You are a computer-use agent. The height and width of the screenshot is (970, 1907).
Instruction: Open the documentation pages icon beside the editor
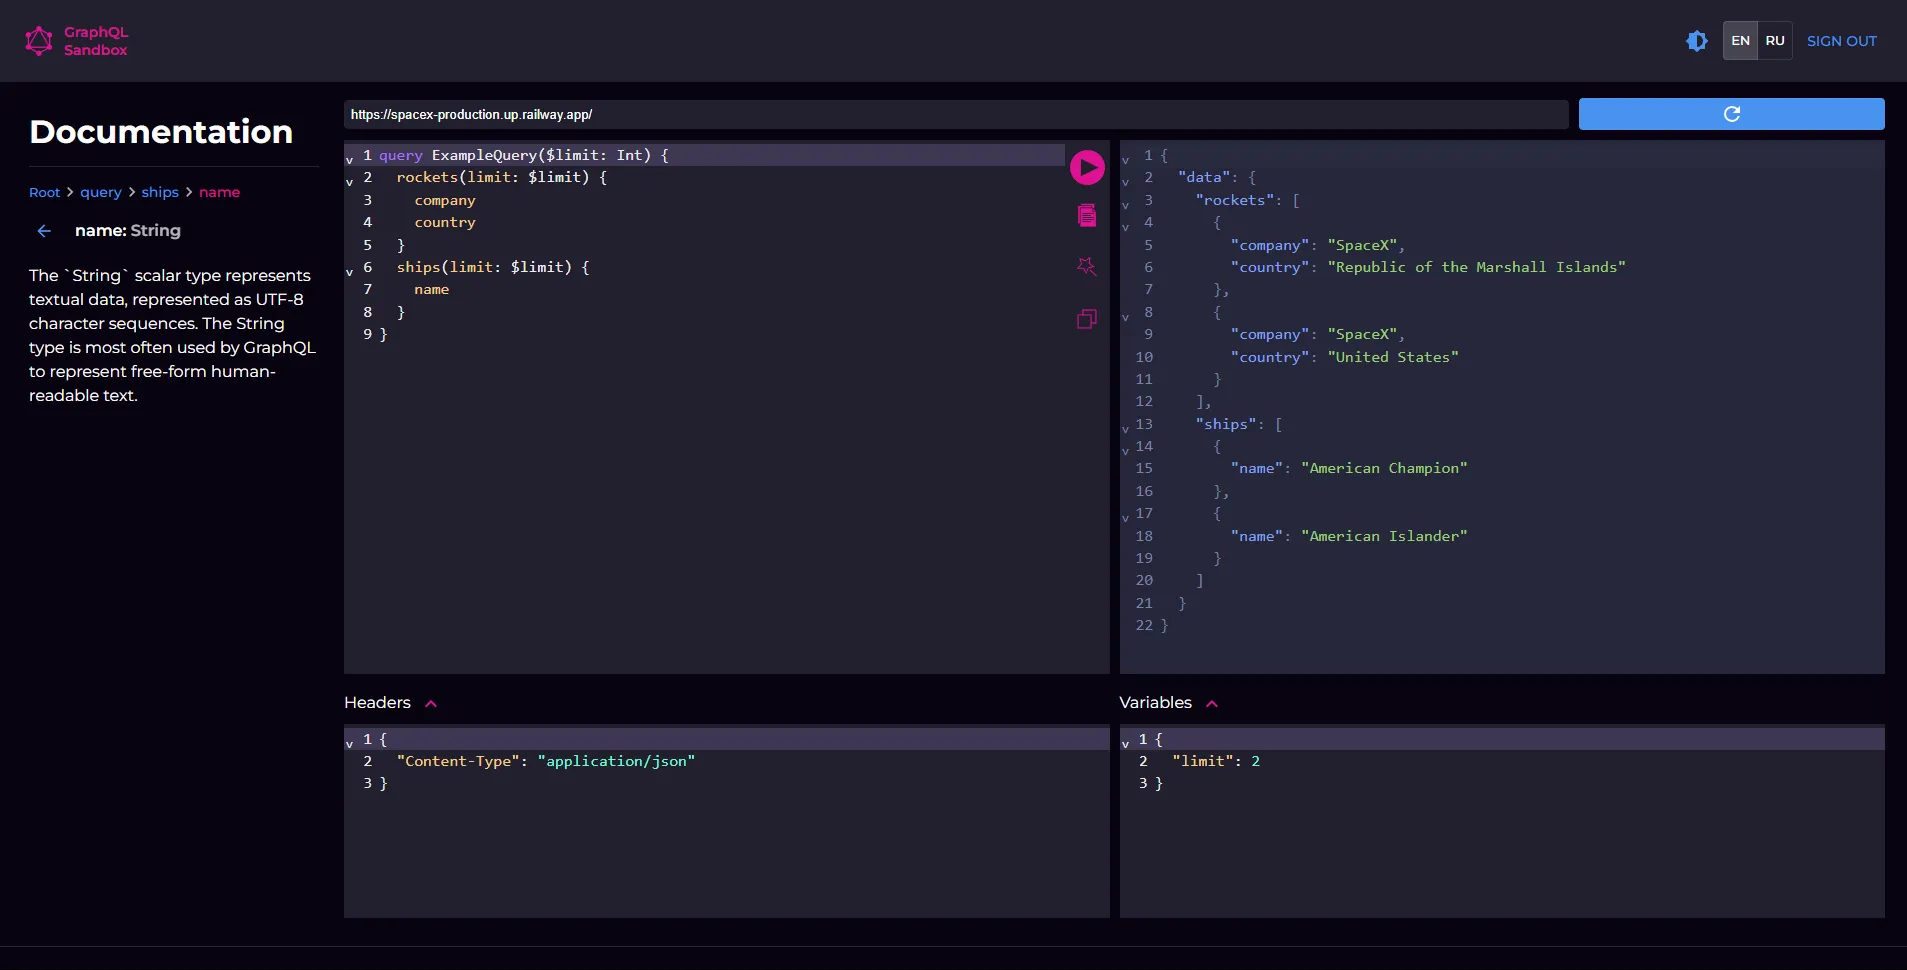click(x=1087, y=215)
